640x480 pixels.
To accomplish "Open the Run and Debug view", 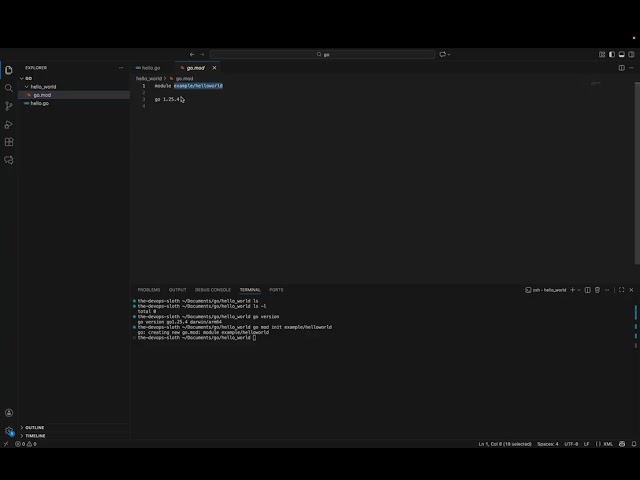I will (9, 124).
